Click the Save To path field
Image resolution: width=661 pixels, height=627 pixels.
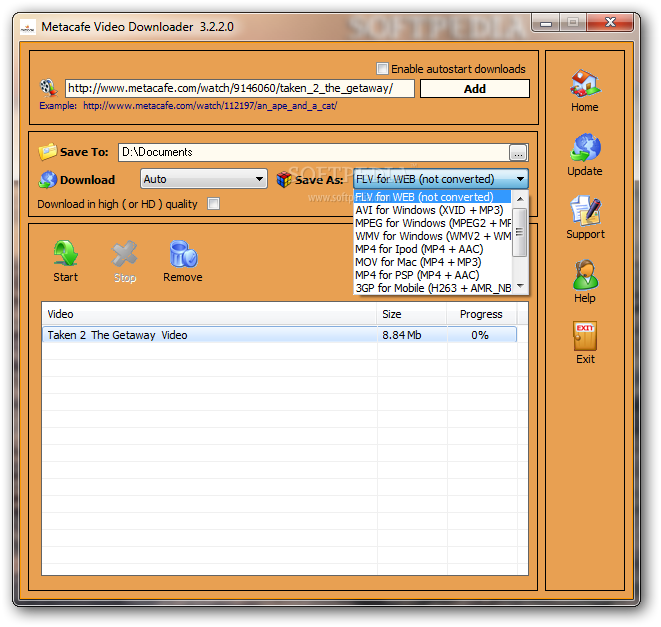314,152
